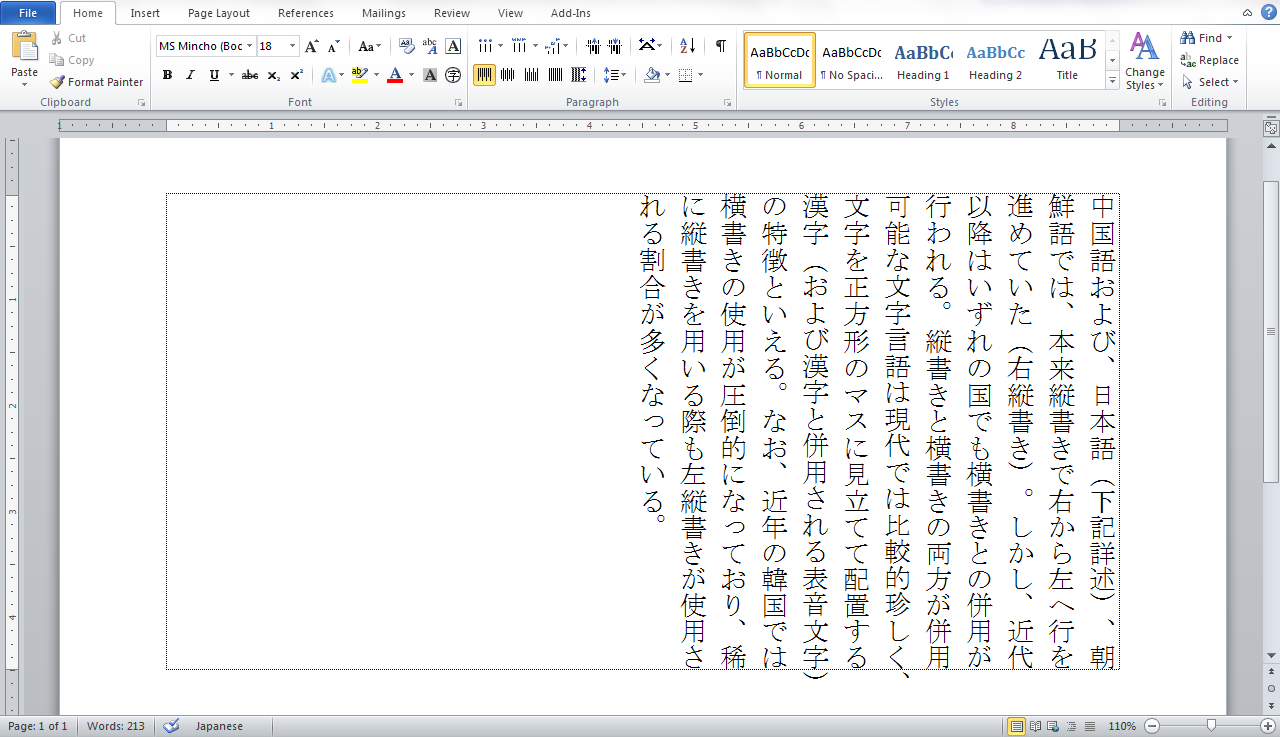Image resolution: width=1280 pixels, height=737 pixels.
Task: Click the Clear Formatting icon
Action: (x=407, y=46)
